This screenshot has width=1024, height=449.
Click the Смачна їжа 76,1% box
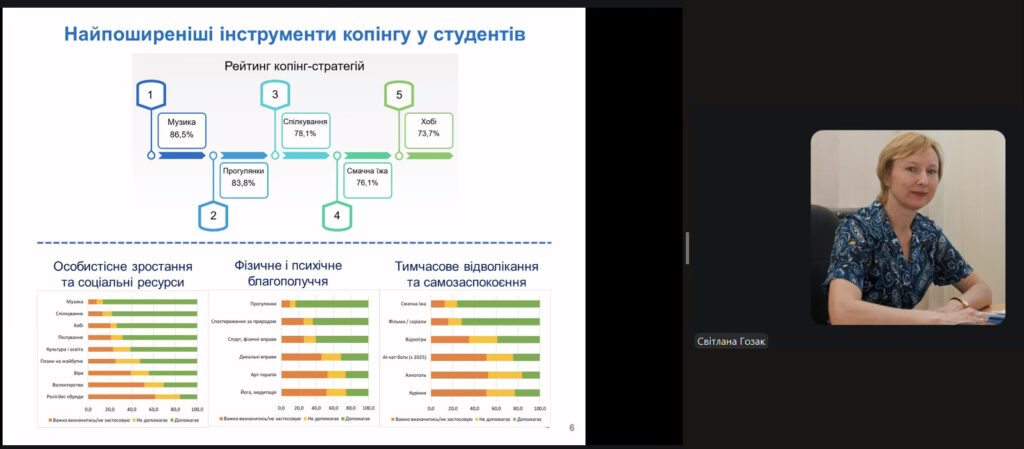[368, 178]
